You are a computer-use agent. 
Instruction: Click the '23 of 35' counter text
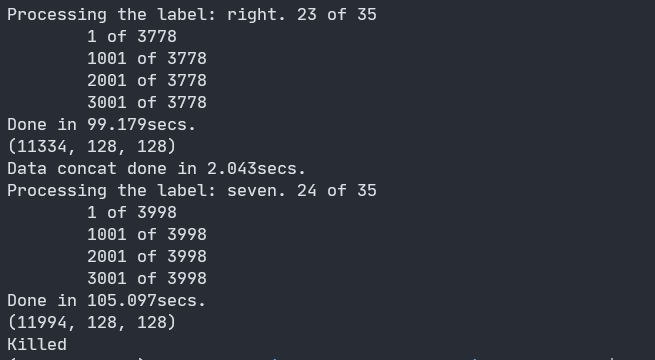(x=337, y=15)
